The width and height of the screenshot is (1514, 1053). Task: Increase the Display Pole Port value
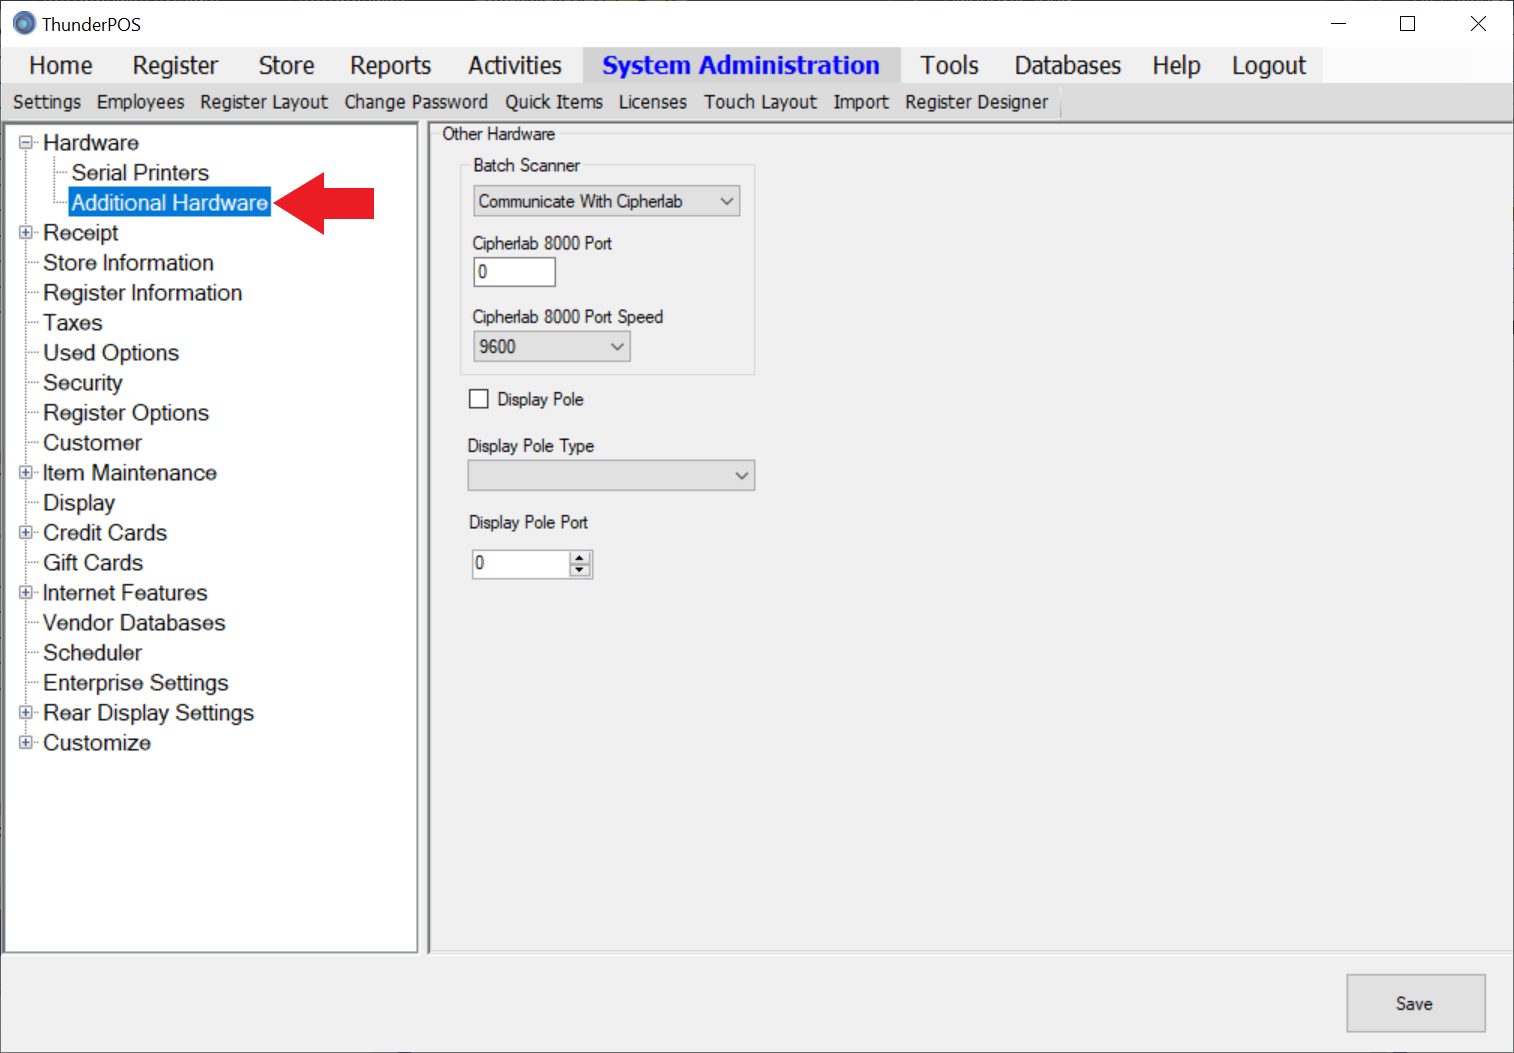pos(580,558)
